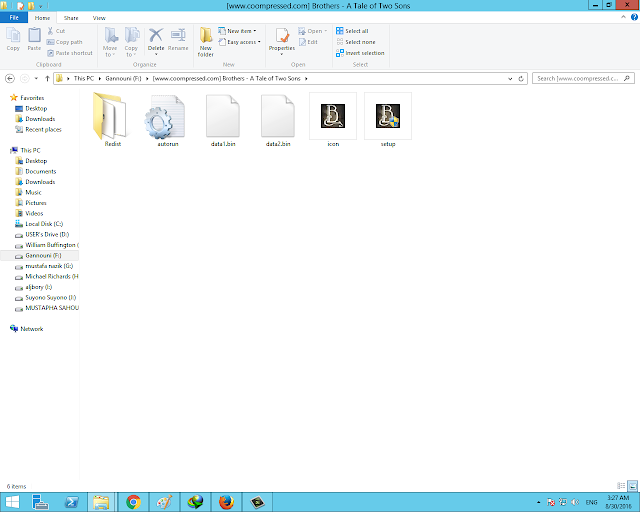Click the Back navigation arrow
The image size is (640, 512).
pos(10,78)
